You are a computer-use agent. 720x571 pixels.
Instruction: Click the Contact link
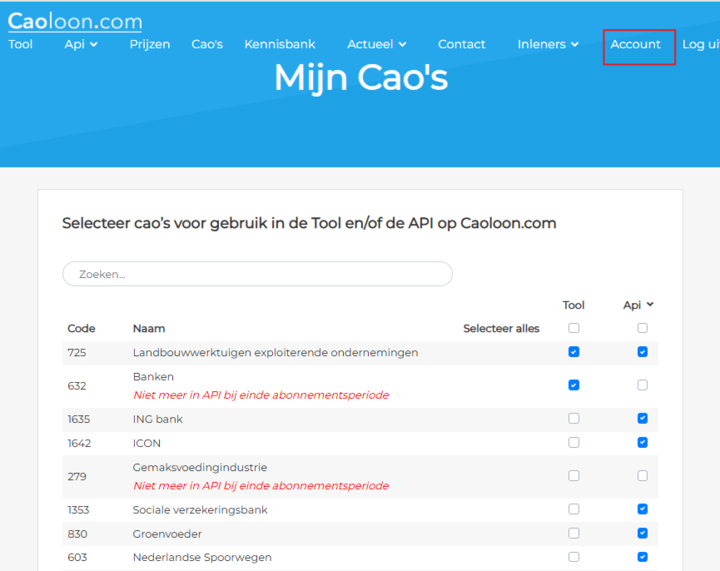tap(461, 44)
